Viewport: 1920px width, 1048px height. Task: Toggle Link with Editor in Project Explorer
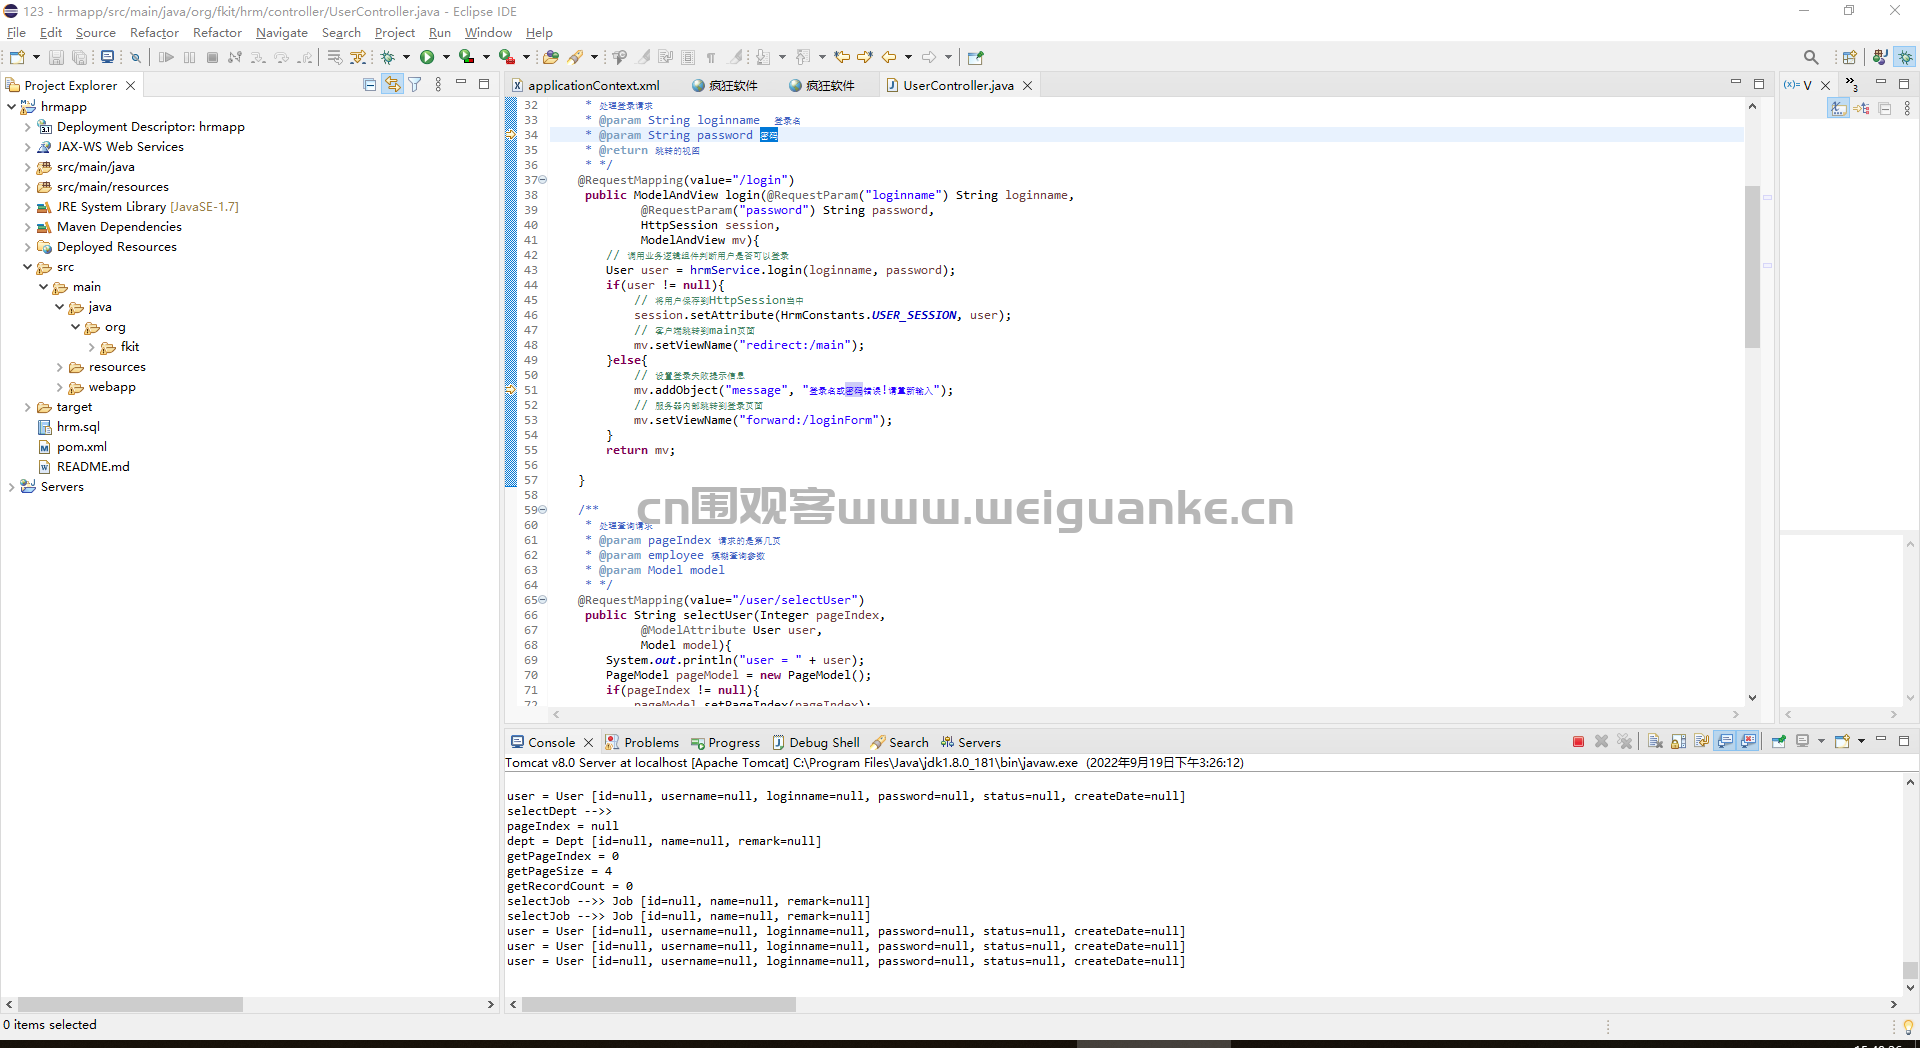392,85
